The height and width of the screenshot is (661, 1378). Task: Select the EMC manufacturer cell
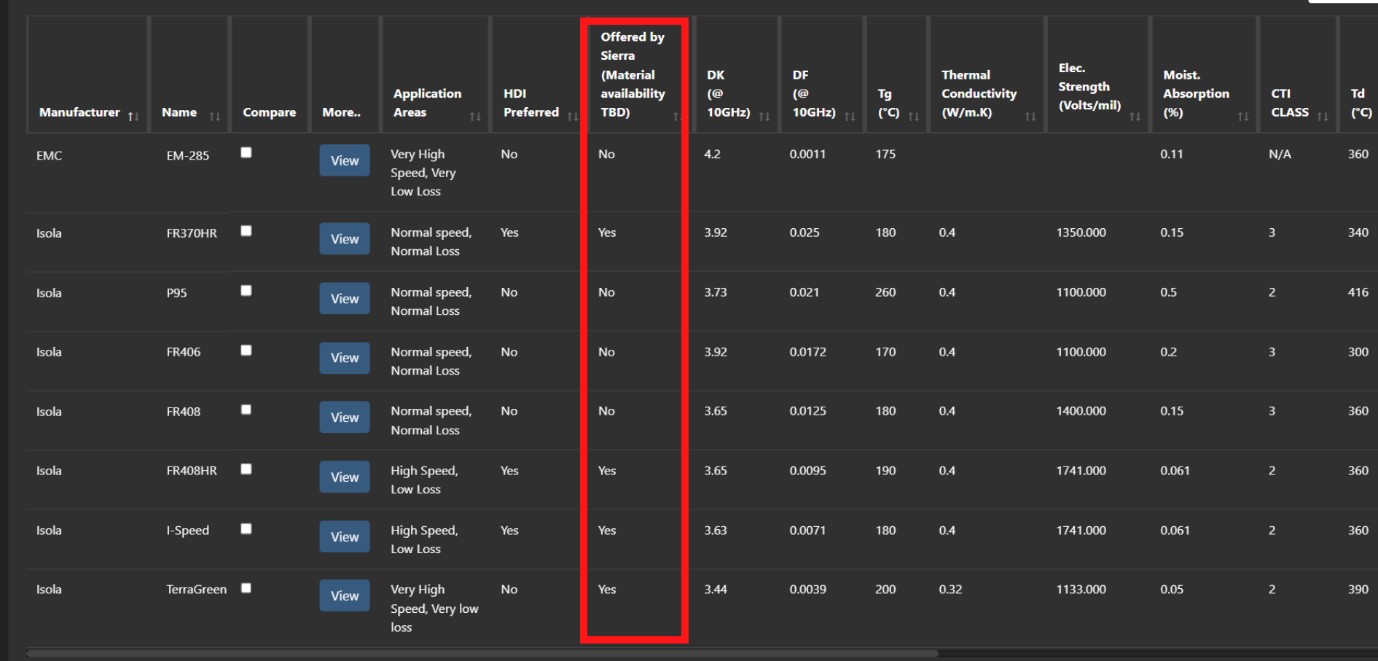point(49,155)
